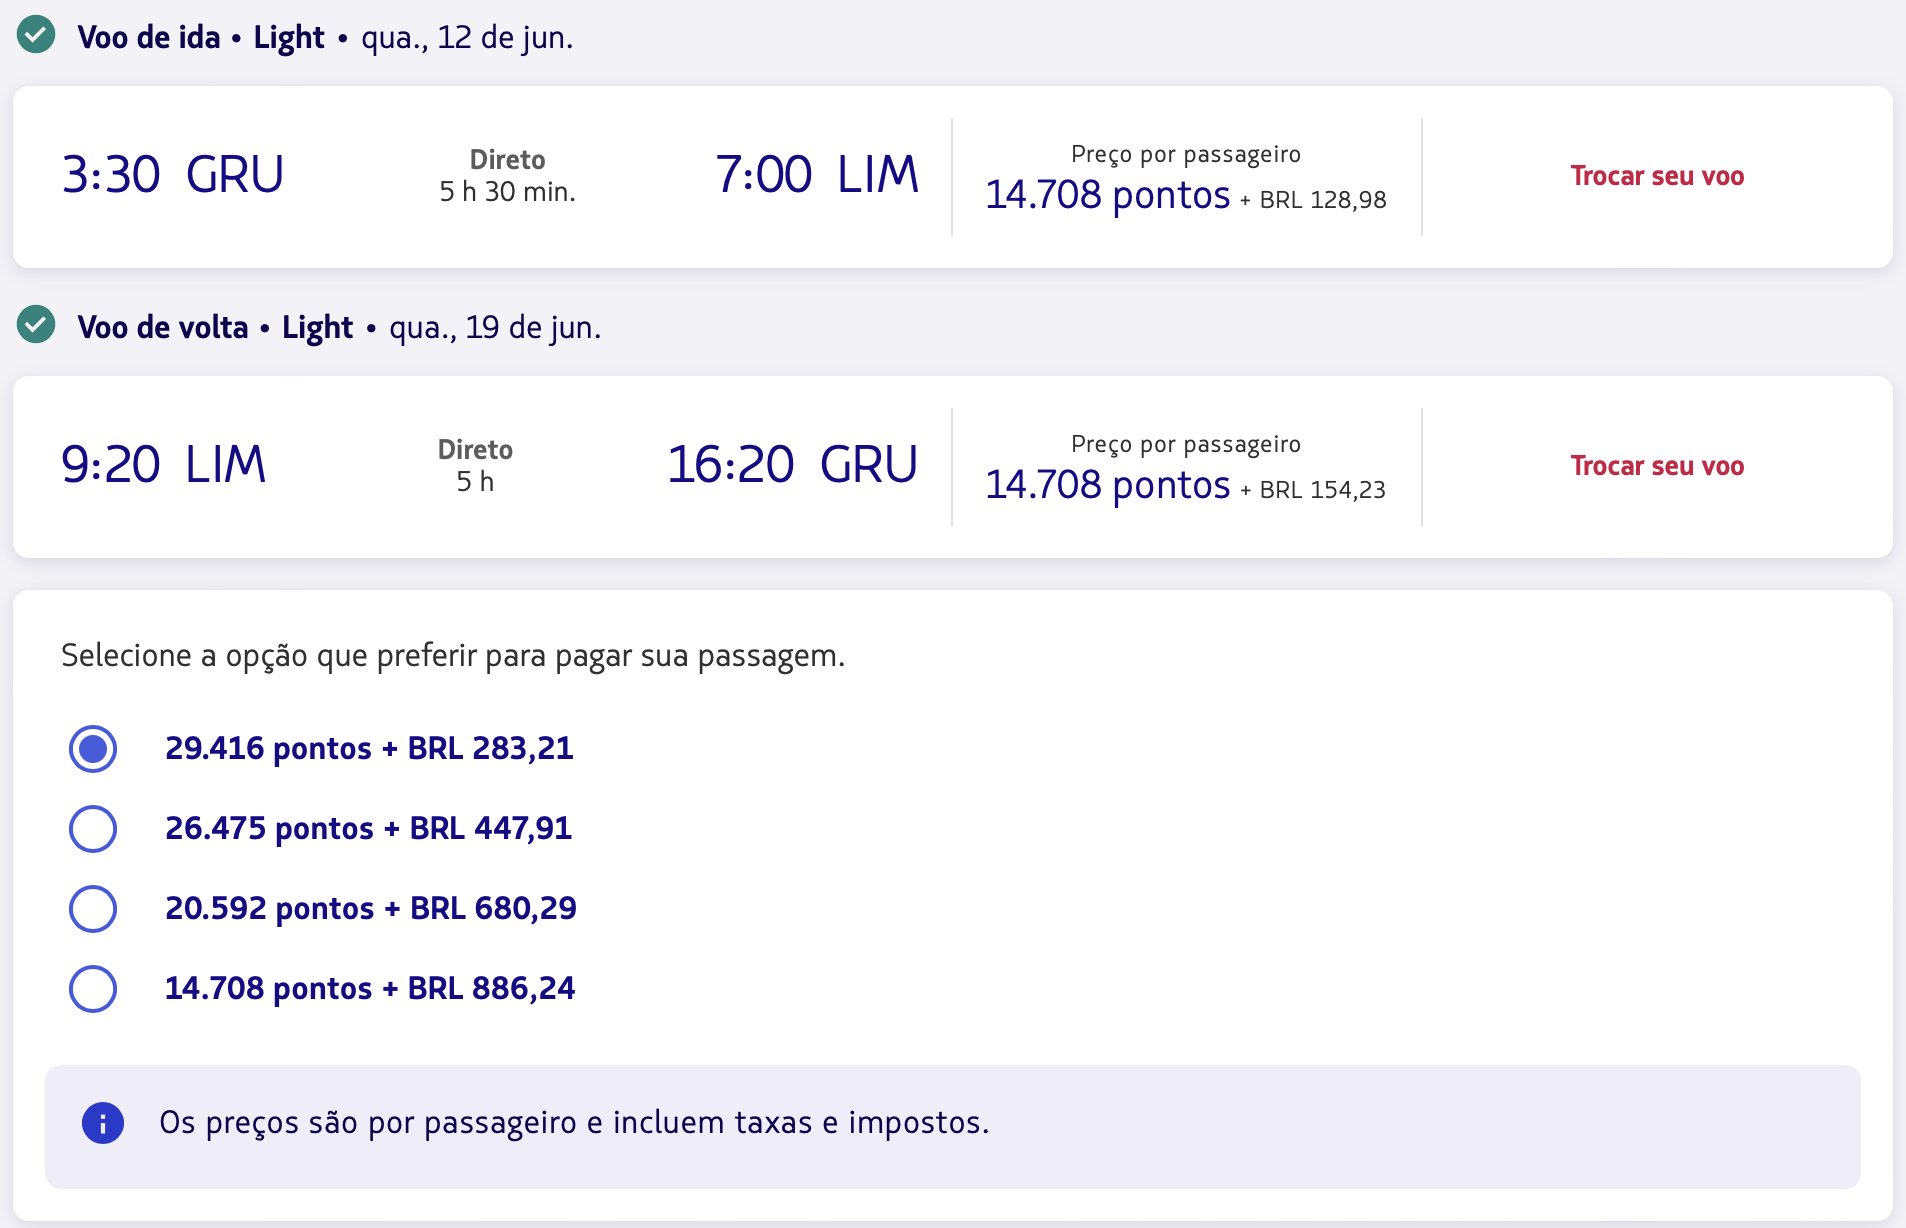Click the 3:30 GRU departure time

coord(173,175)
